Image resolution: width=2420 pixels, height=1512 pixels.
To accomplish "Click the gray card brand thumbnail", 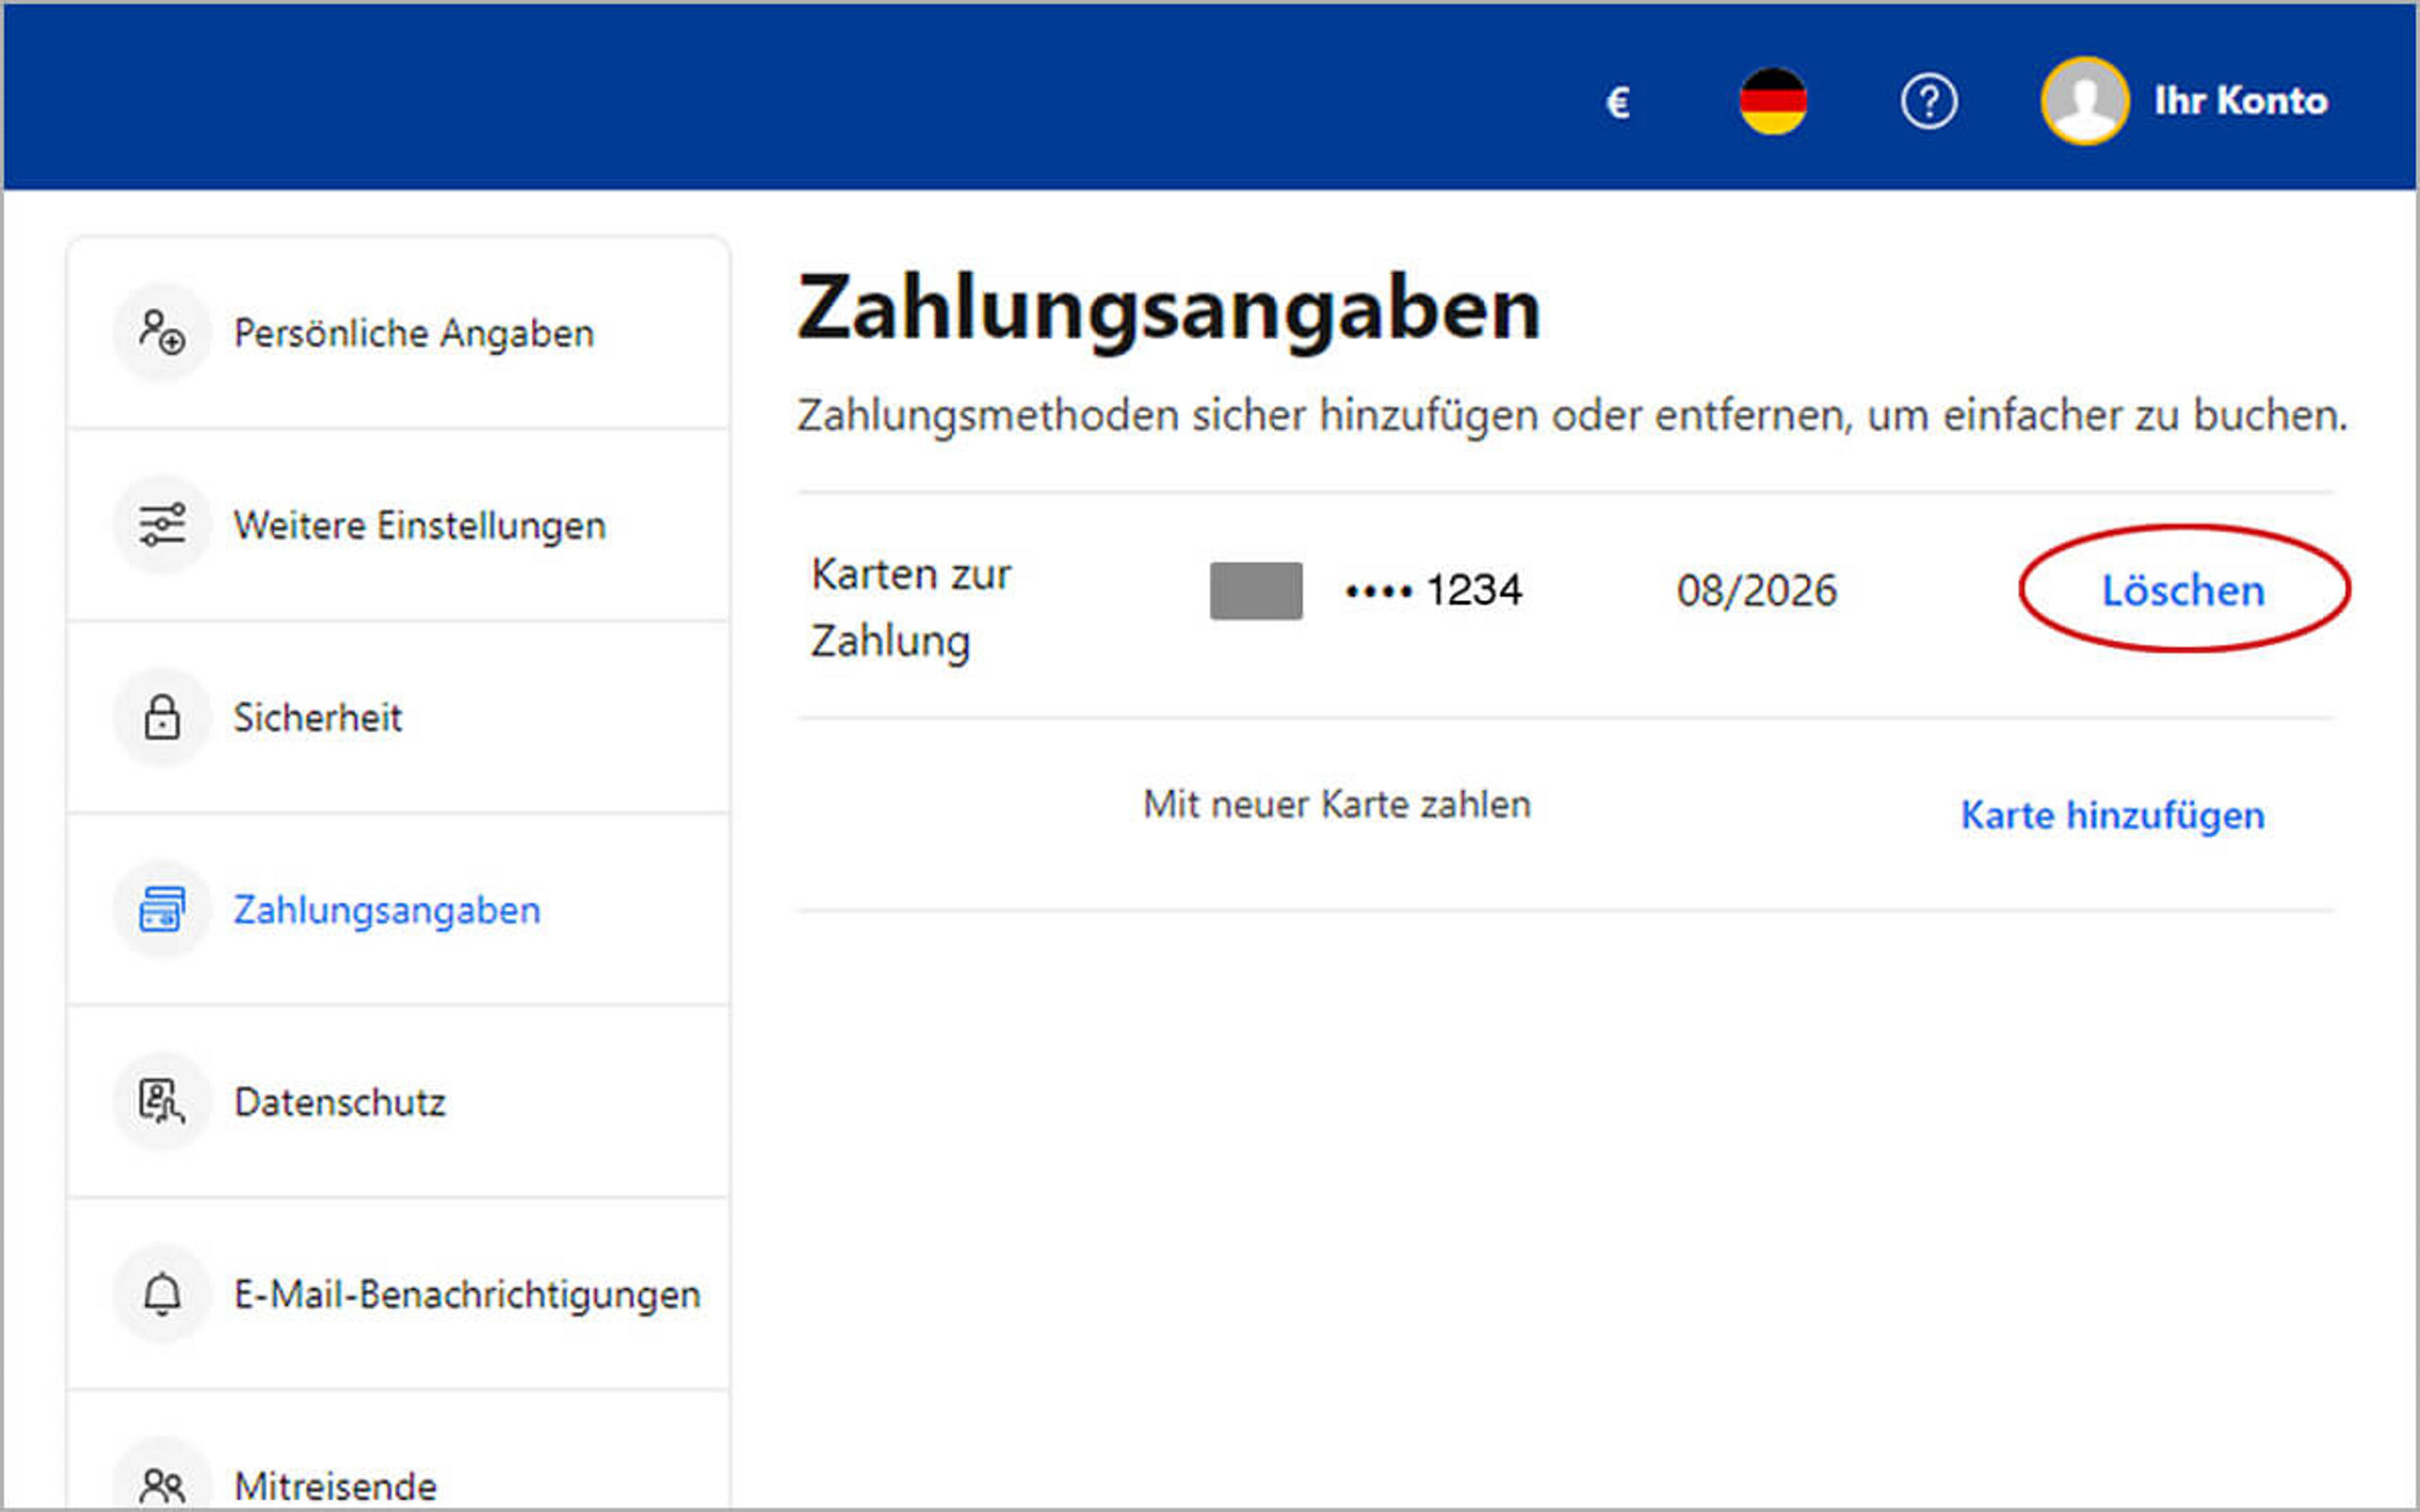I will click(1255, 590).
